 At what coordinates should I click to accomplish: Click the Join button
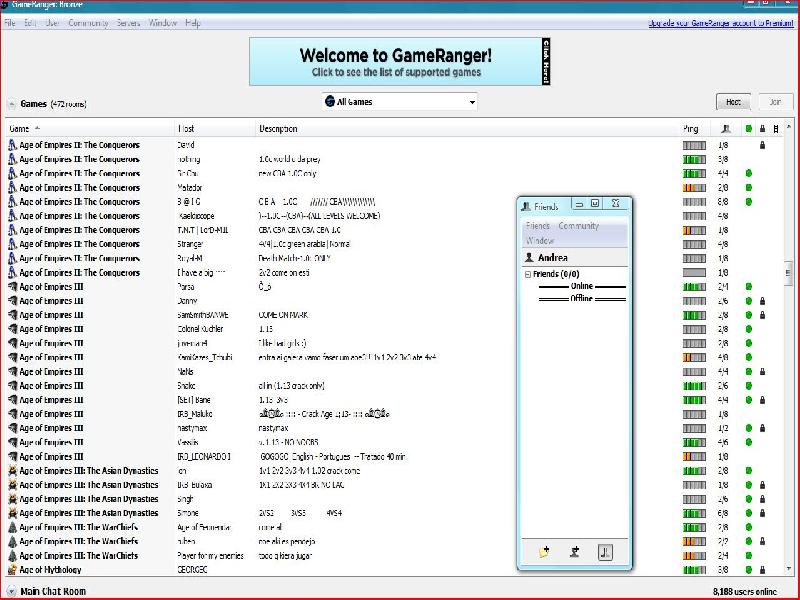776,102
